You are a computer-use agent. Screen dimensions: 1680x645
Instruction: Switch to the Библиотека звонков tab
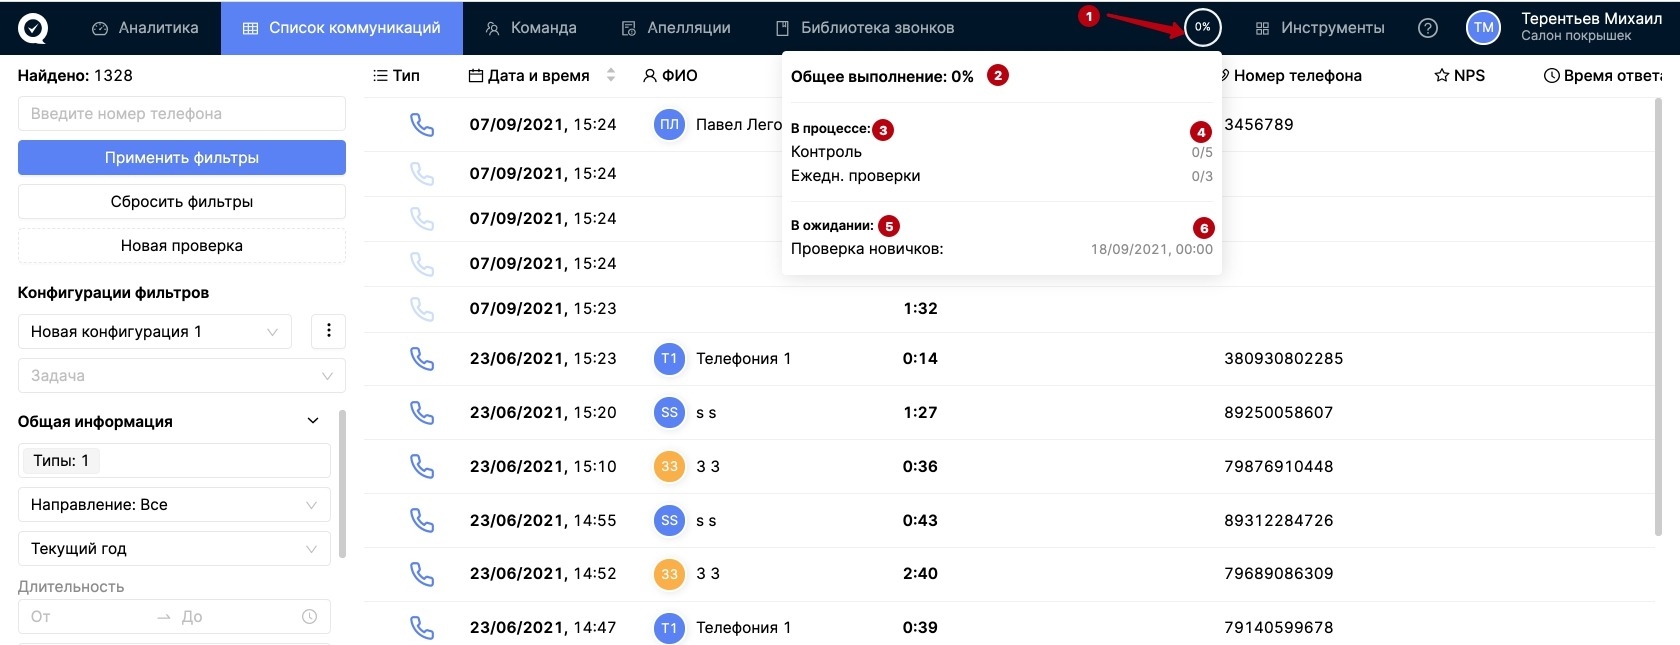865,28
